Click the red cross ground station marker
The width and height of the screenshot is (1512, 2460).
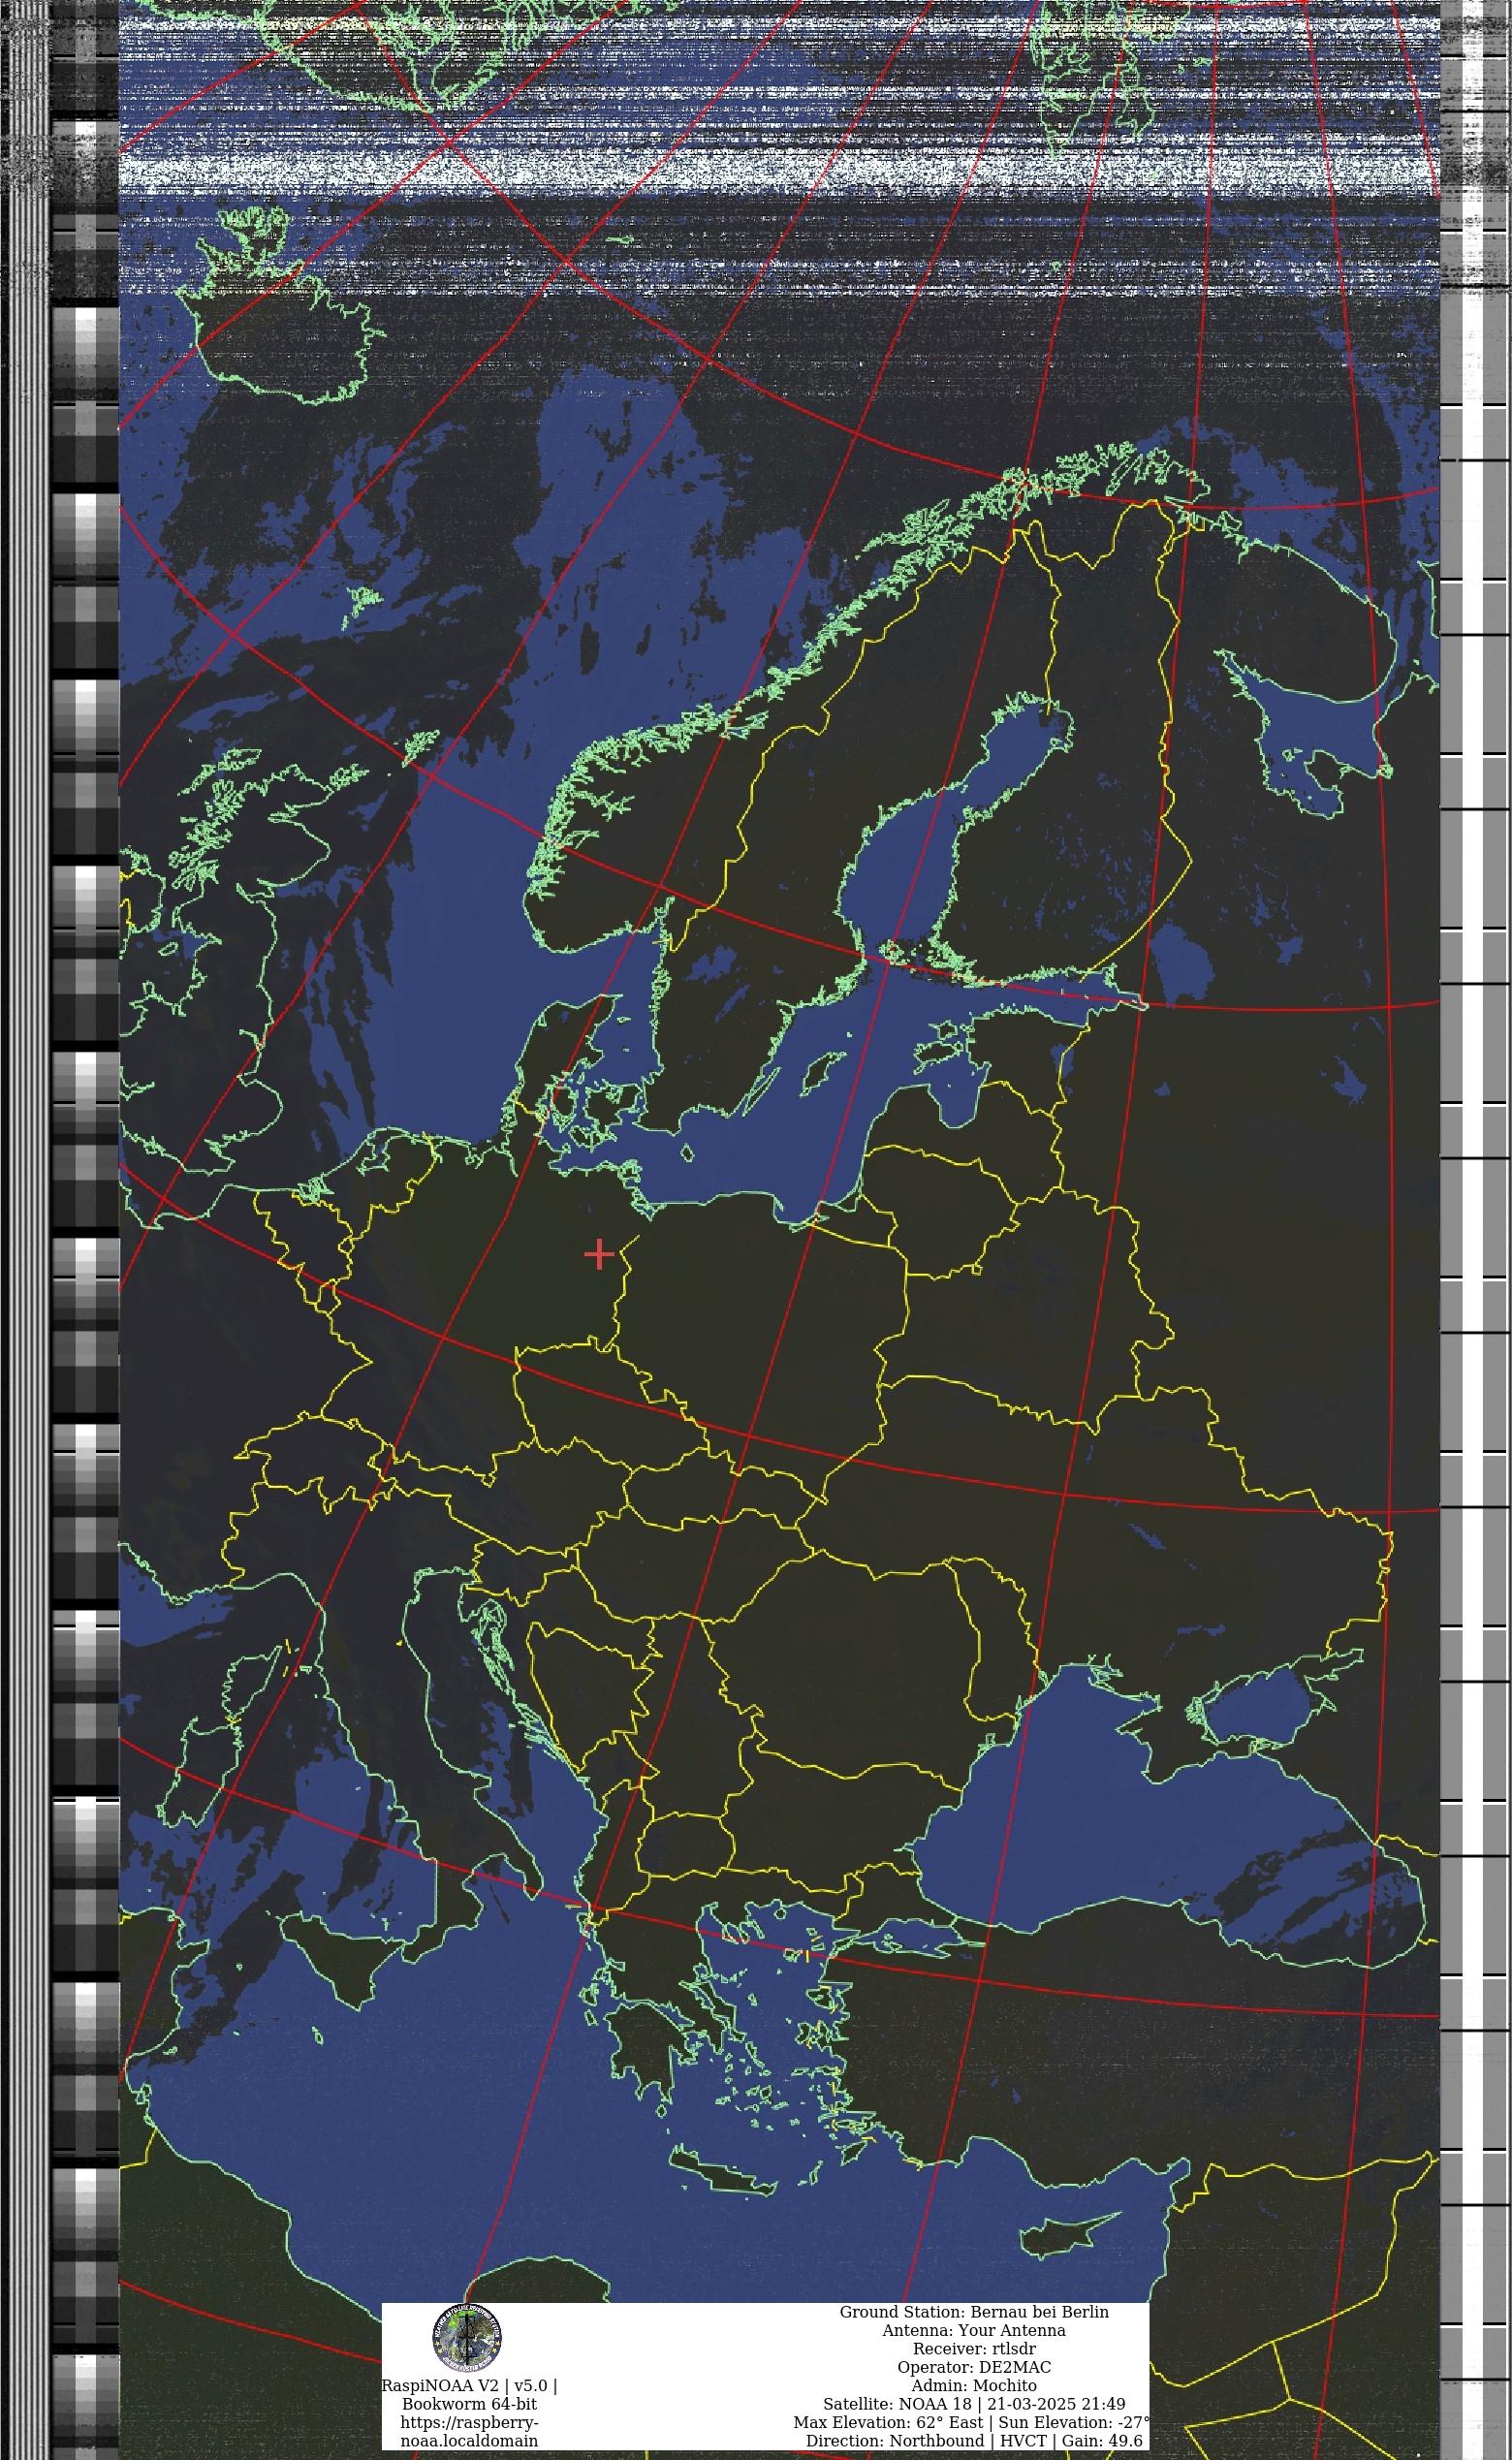(599, 1254)
